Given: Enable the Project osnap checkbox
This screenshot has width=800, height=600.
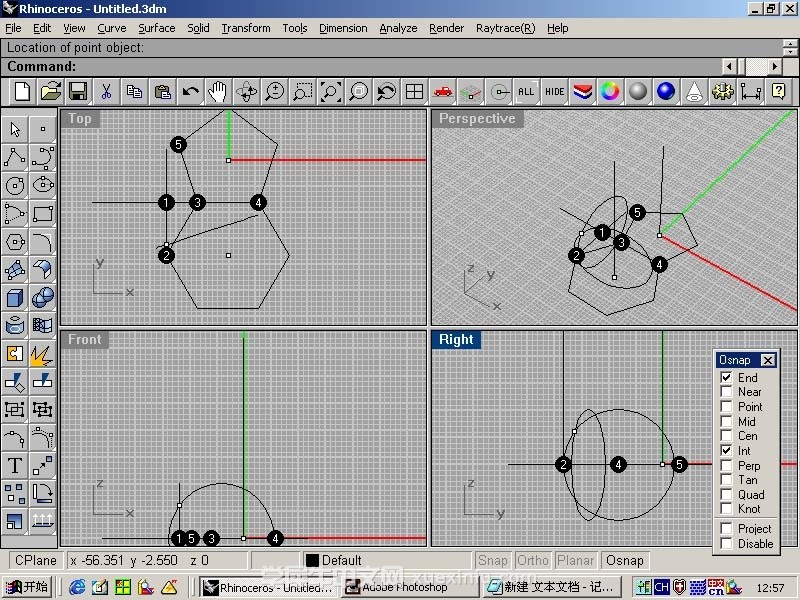Looking at the screenshot, I should 727,529.
